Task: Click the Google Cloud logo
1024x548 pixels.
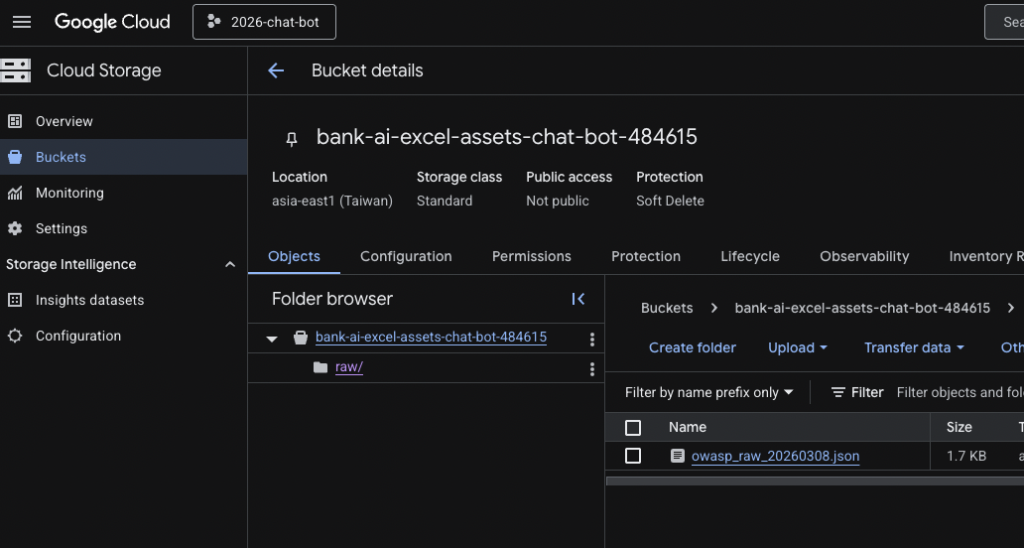Action: pos(112,22)
